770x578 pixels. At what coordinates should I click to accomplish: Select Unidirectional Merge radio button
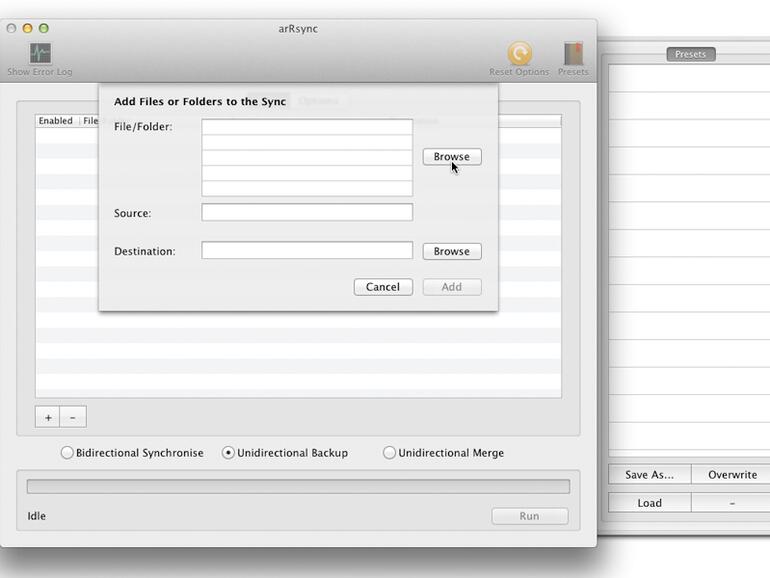point(390,453)
